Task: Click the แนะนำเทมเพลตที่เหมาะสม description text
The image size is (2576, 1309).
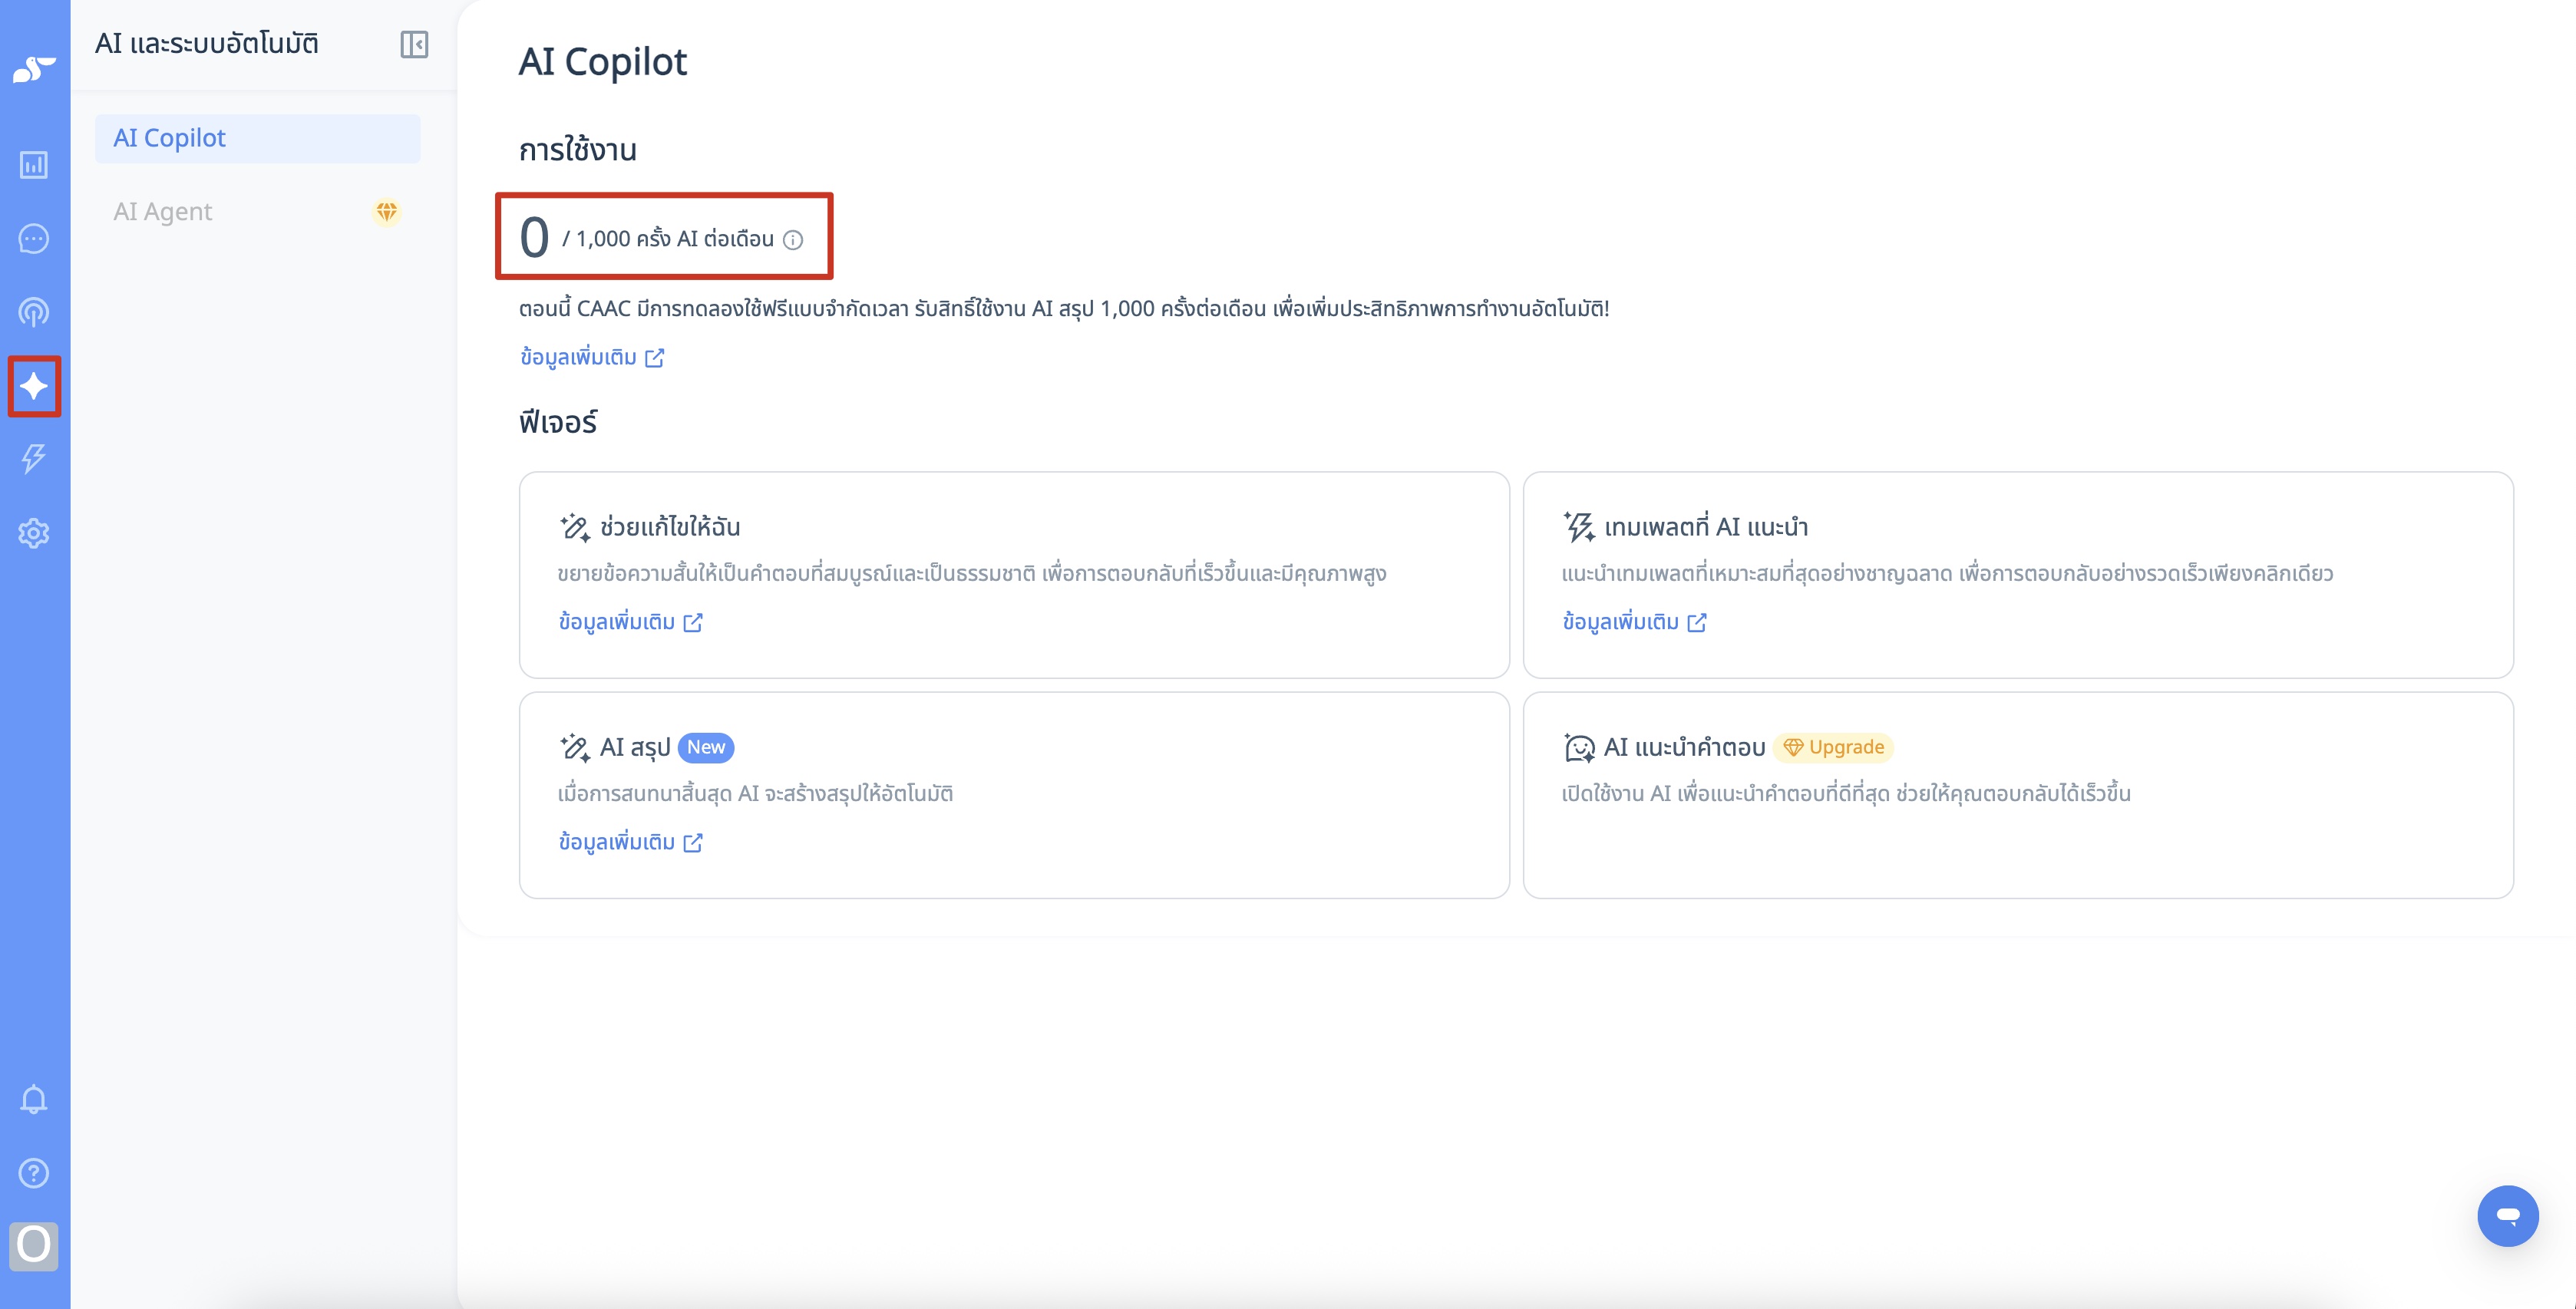Action: point(1947,574)
